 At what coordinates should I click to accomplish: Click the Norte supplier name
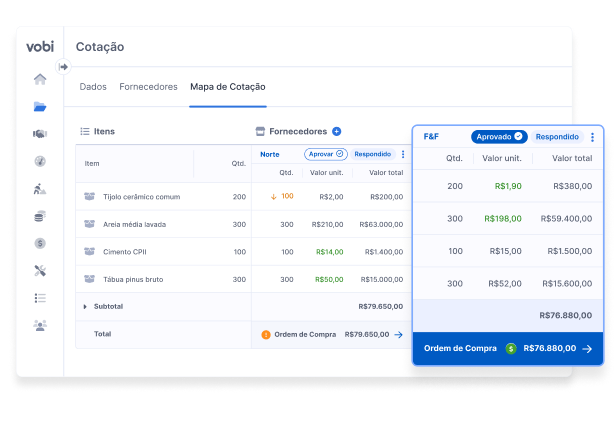[x=270, y=154]
